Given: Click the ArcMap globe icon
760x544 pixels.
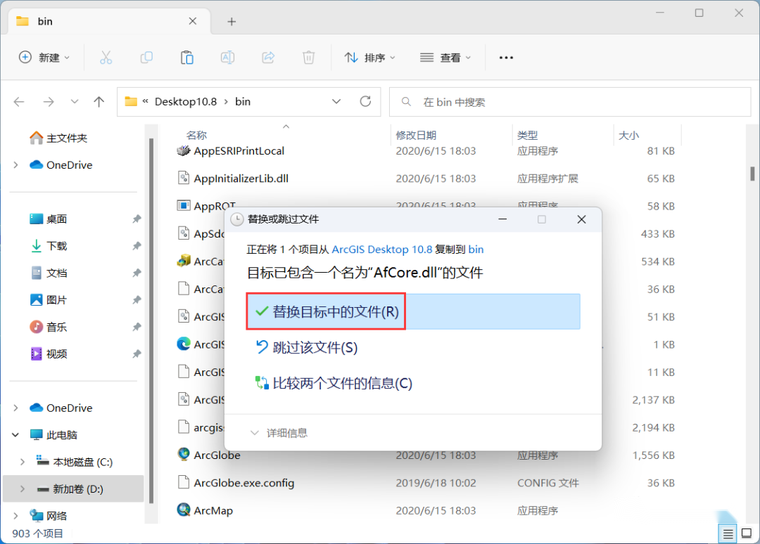Looking at the screenshot, I should (x=184, y=510).
